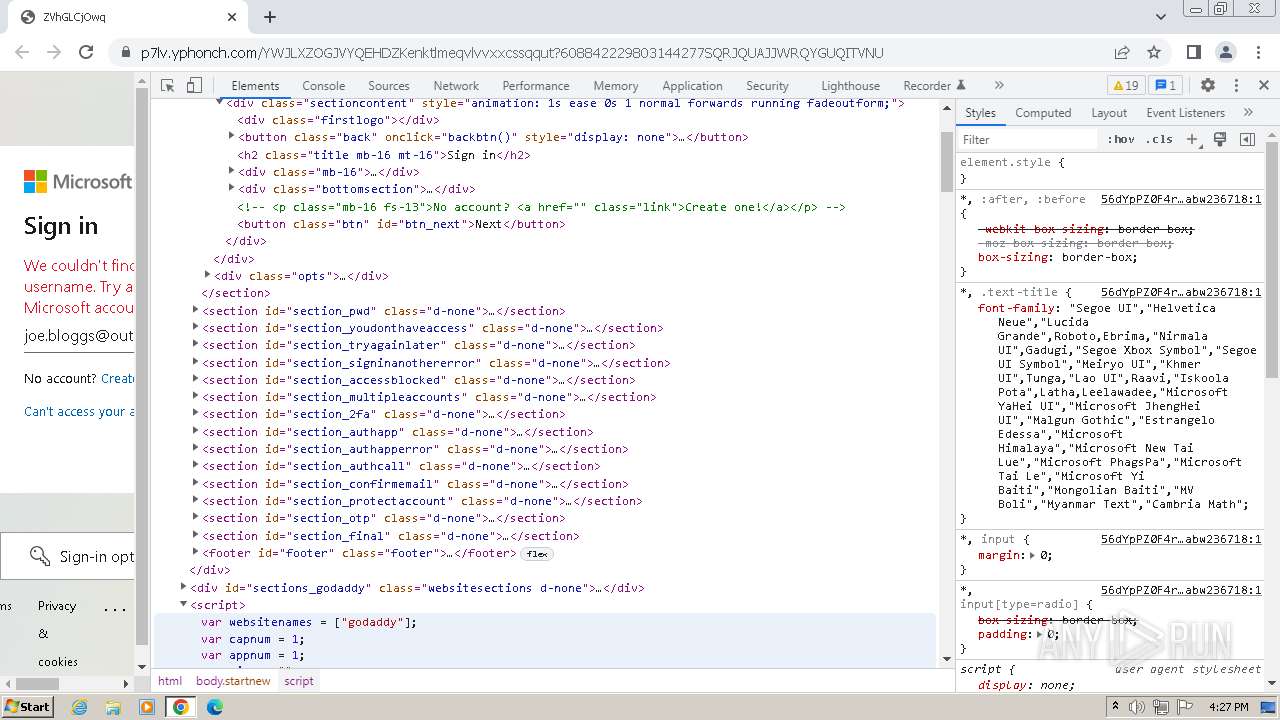This screenshot has height=720, width=1280.
Task: Open DevTools settings gear
Action: click(1208, 86)
